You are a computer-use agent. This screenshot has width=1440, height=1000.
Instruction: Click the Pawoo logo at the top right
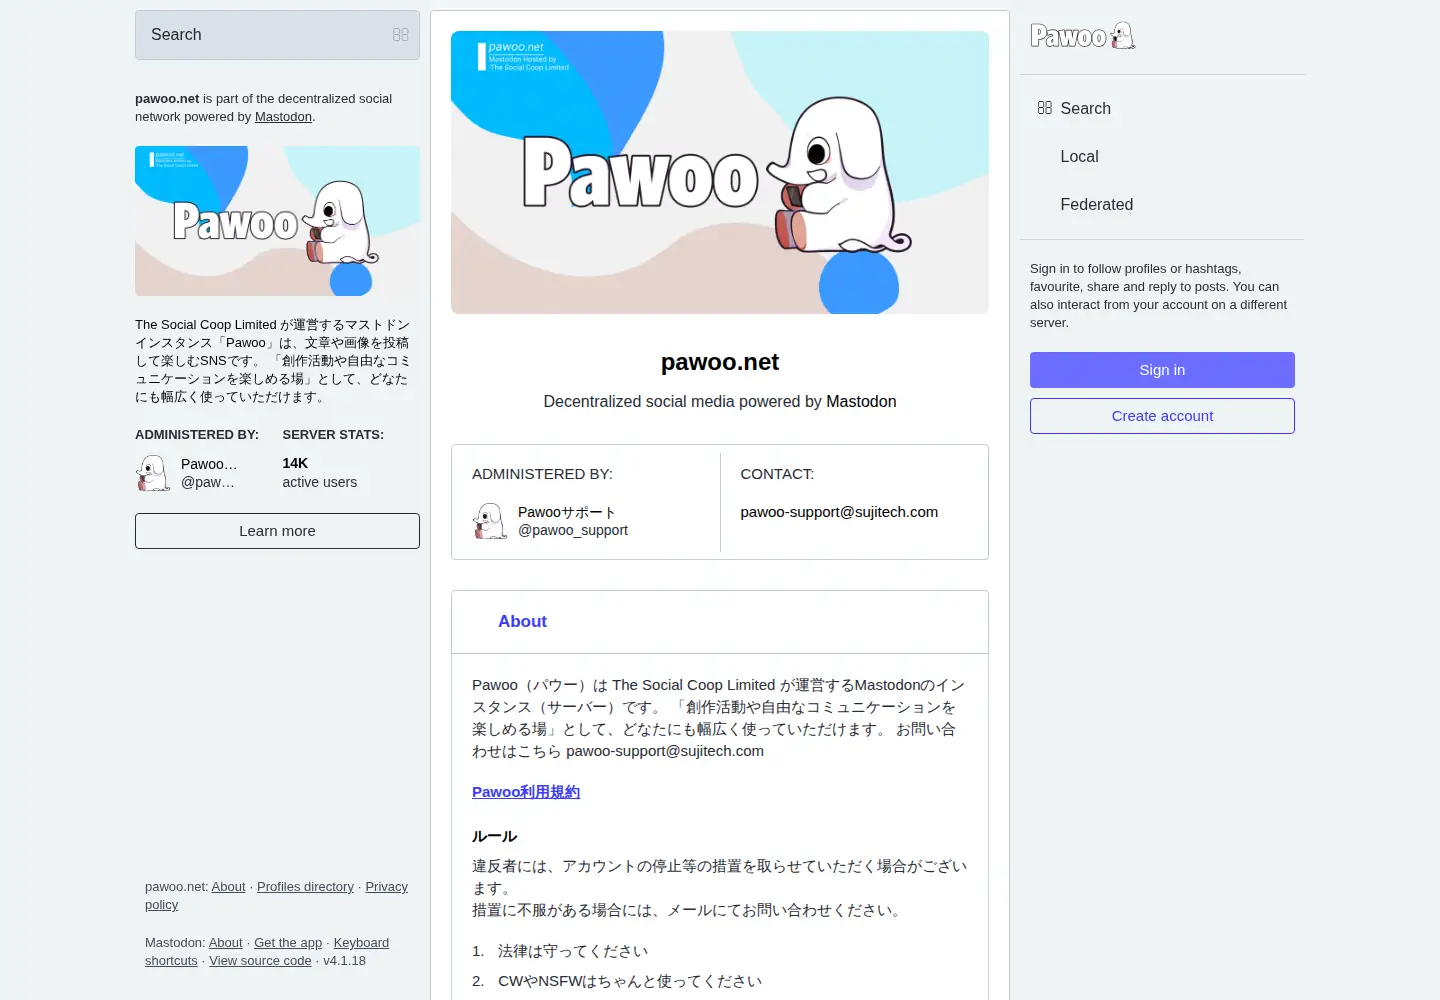pos(1083,36)
